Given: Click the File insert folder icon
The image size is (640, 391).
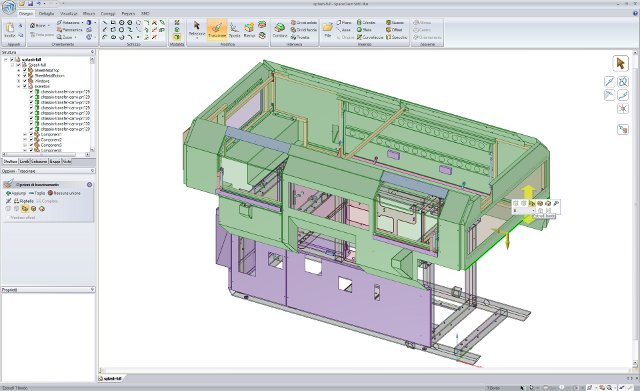Looking at the screenshot, I should point(327,29).
